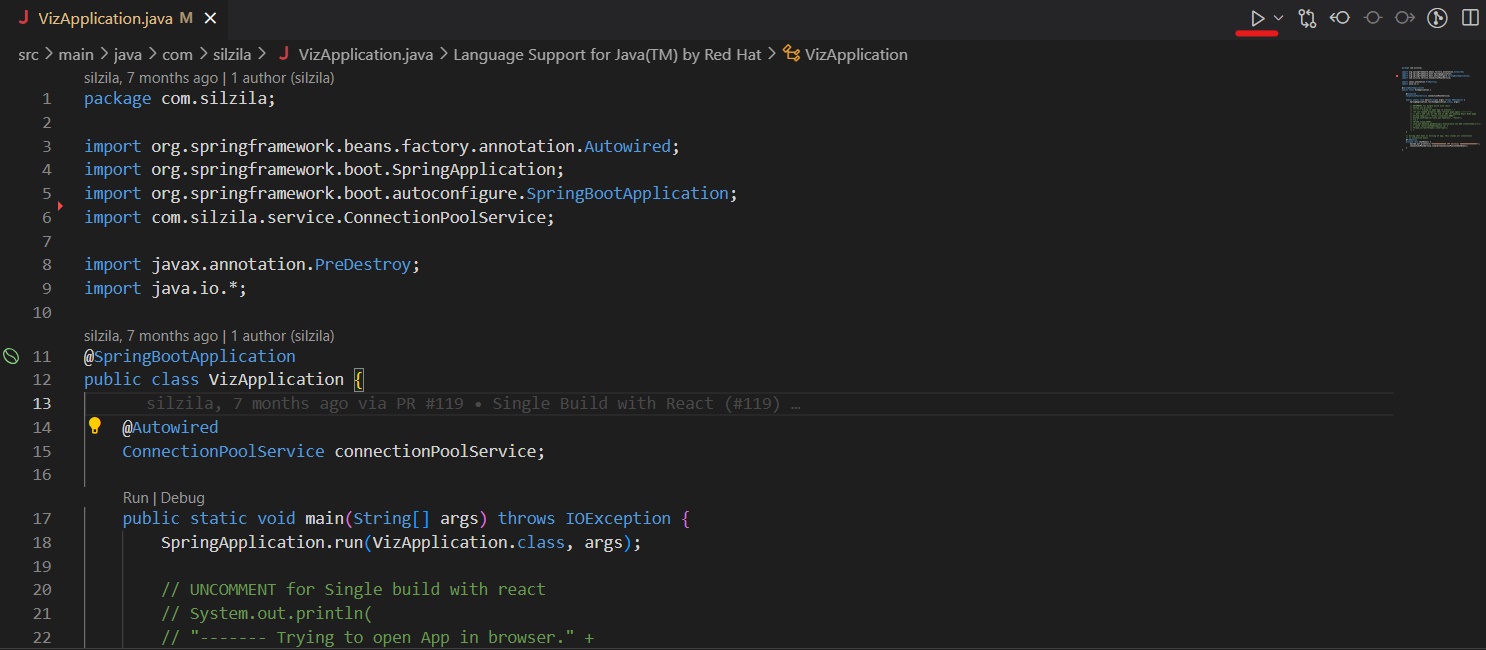Viewport: 1486px width, 650px height.
Task: Click the gutter icon beside line 11
Action: pos(12,356)
